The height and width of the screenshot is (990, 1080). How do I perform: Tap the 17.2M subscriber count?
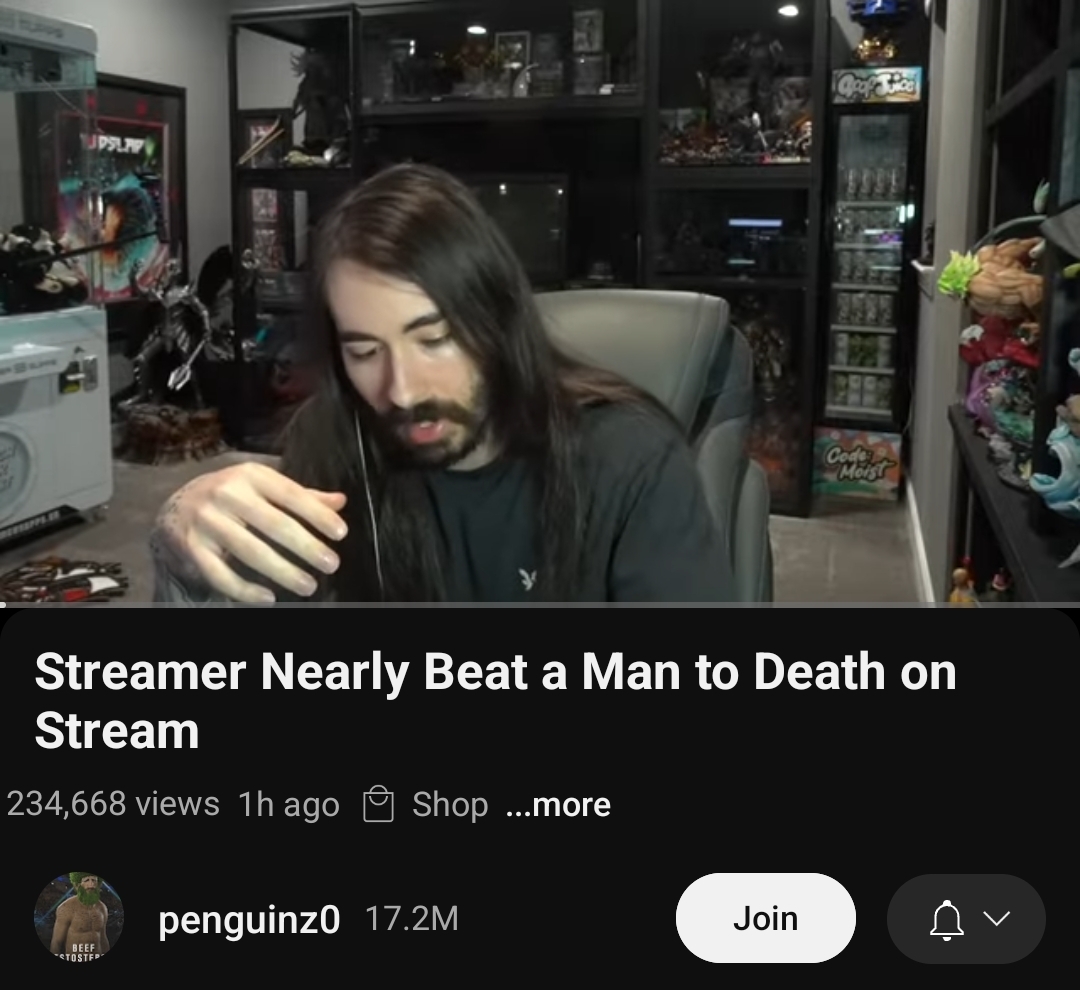click(412, 918)
